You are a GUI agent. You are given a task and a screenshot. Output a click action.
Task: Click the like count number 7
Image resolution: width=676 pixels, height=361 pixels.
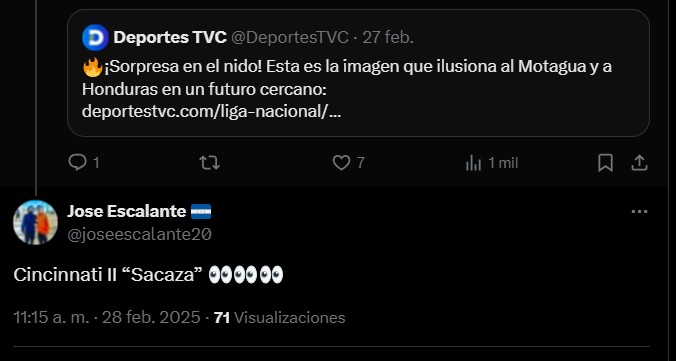click(x=360, y=163)
